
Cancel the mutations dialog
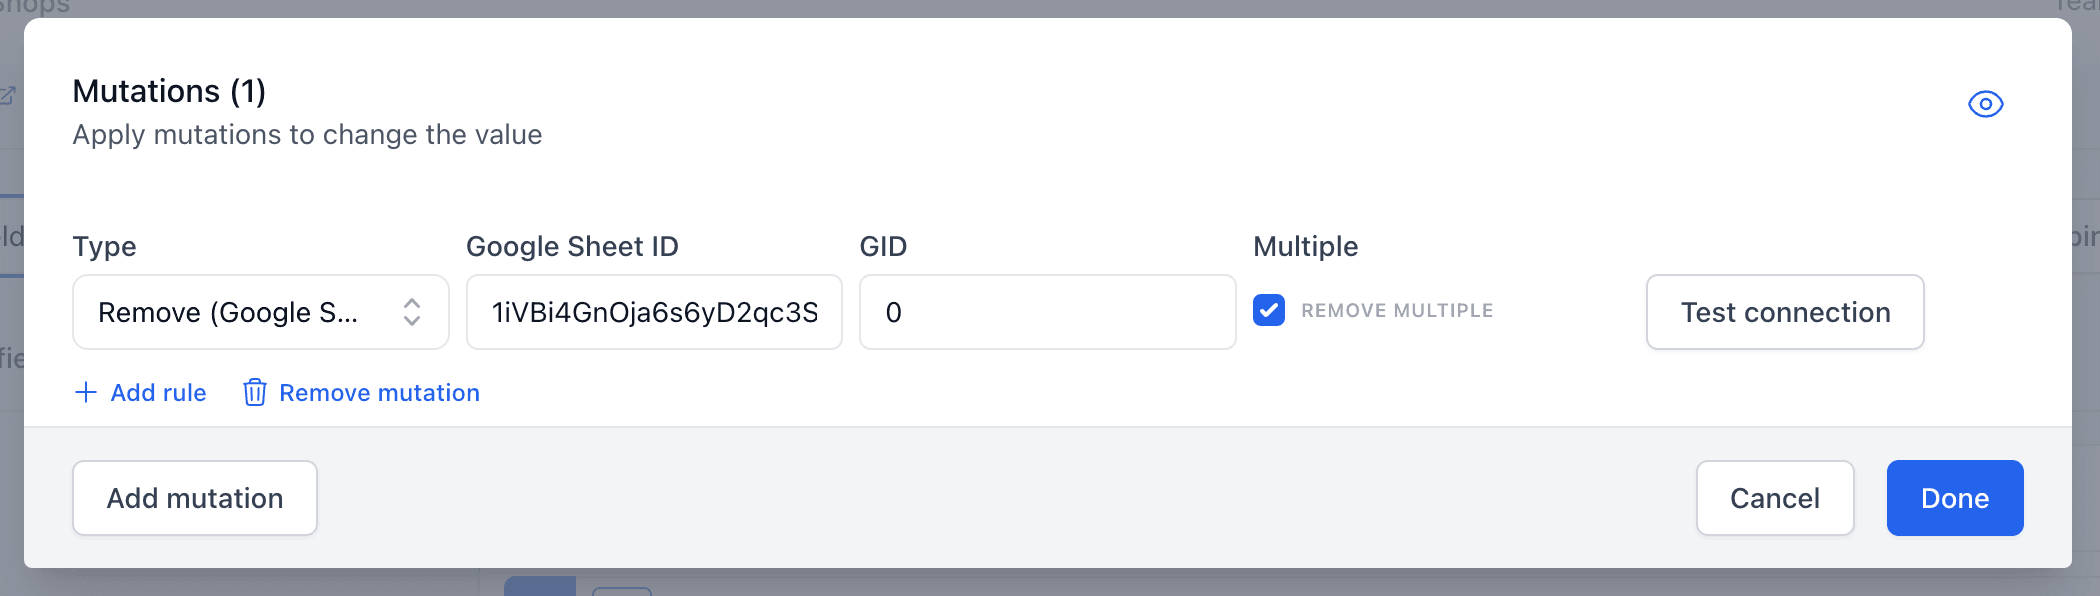pos(1774,498)
